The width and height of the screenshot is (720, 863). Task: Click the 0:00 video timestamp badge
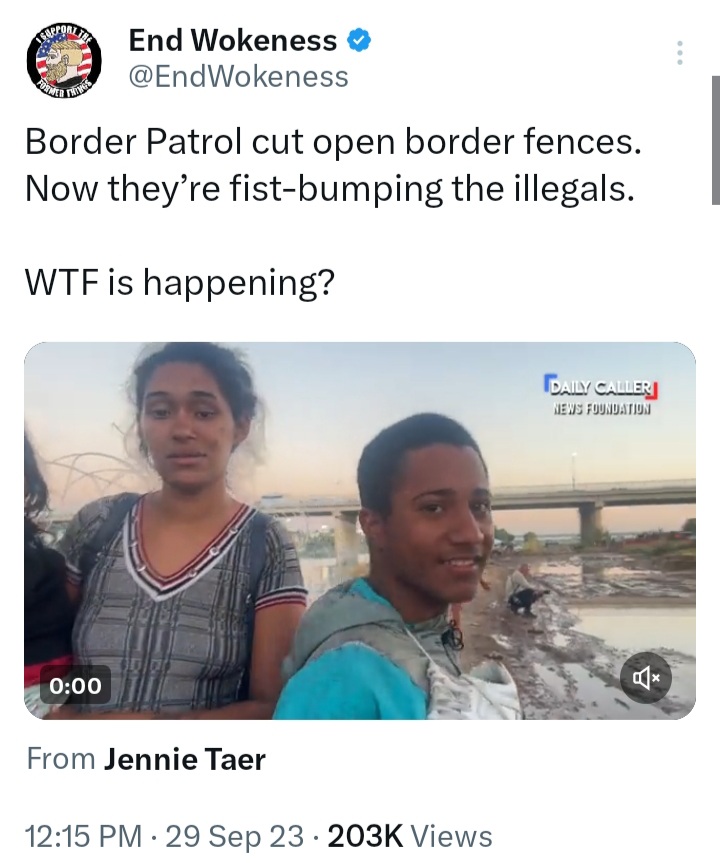75,686
